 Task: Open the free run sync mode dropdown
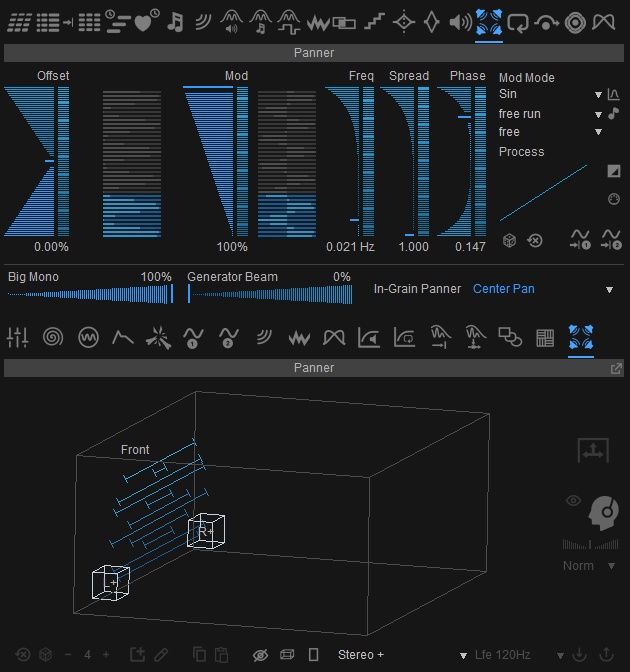tap(550, 114)
